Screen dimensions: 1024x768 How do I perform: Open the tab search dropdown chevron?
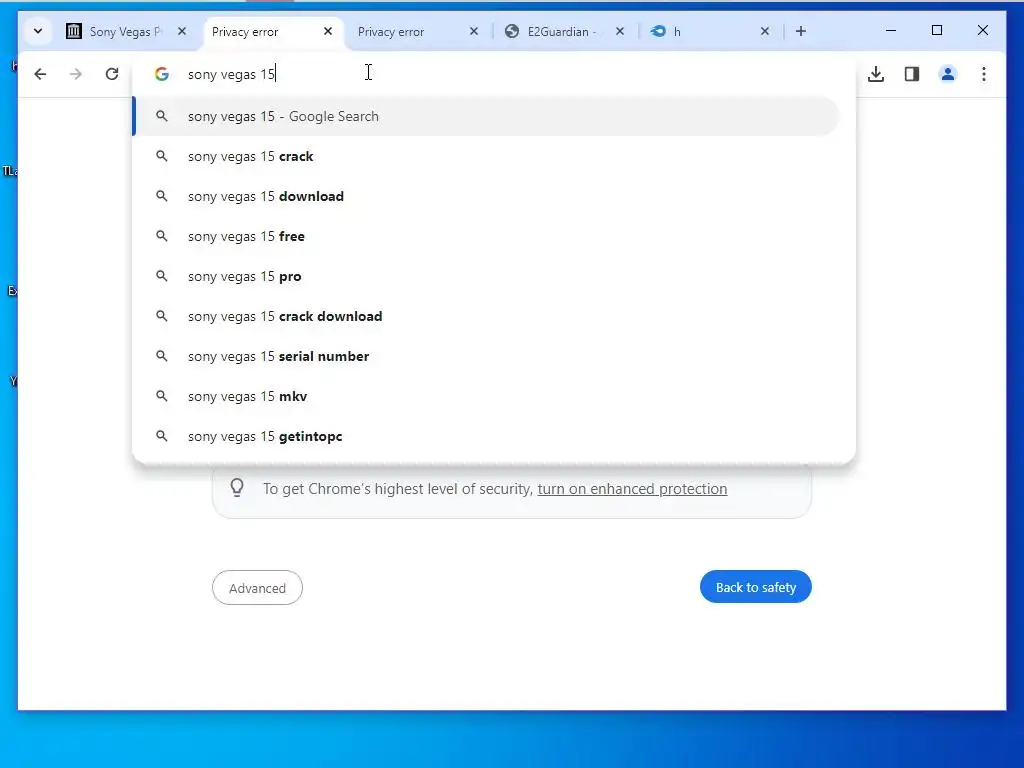tap(38, 31)
